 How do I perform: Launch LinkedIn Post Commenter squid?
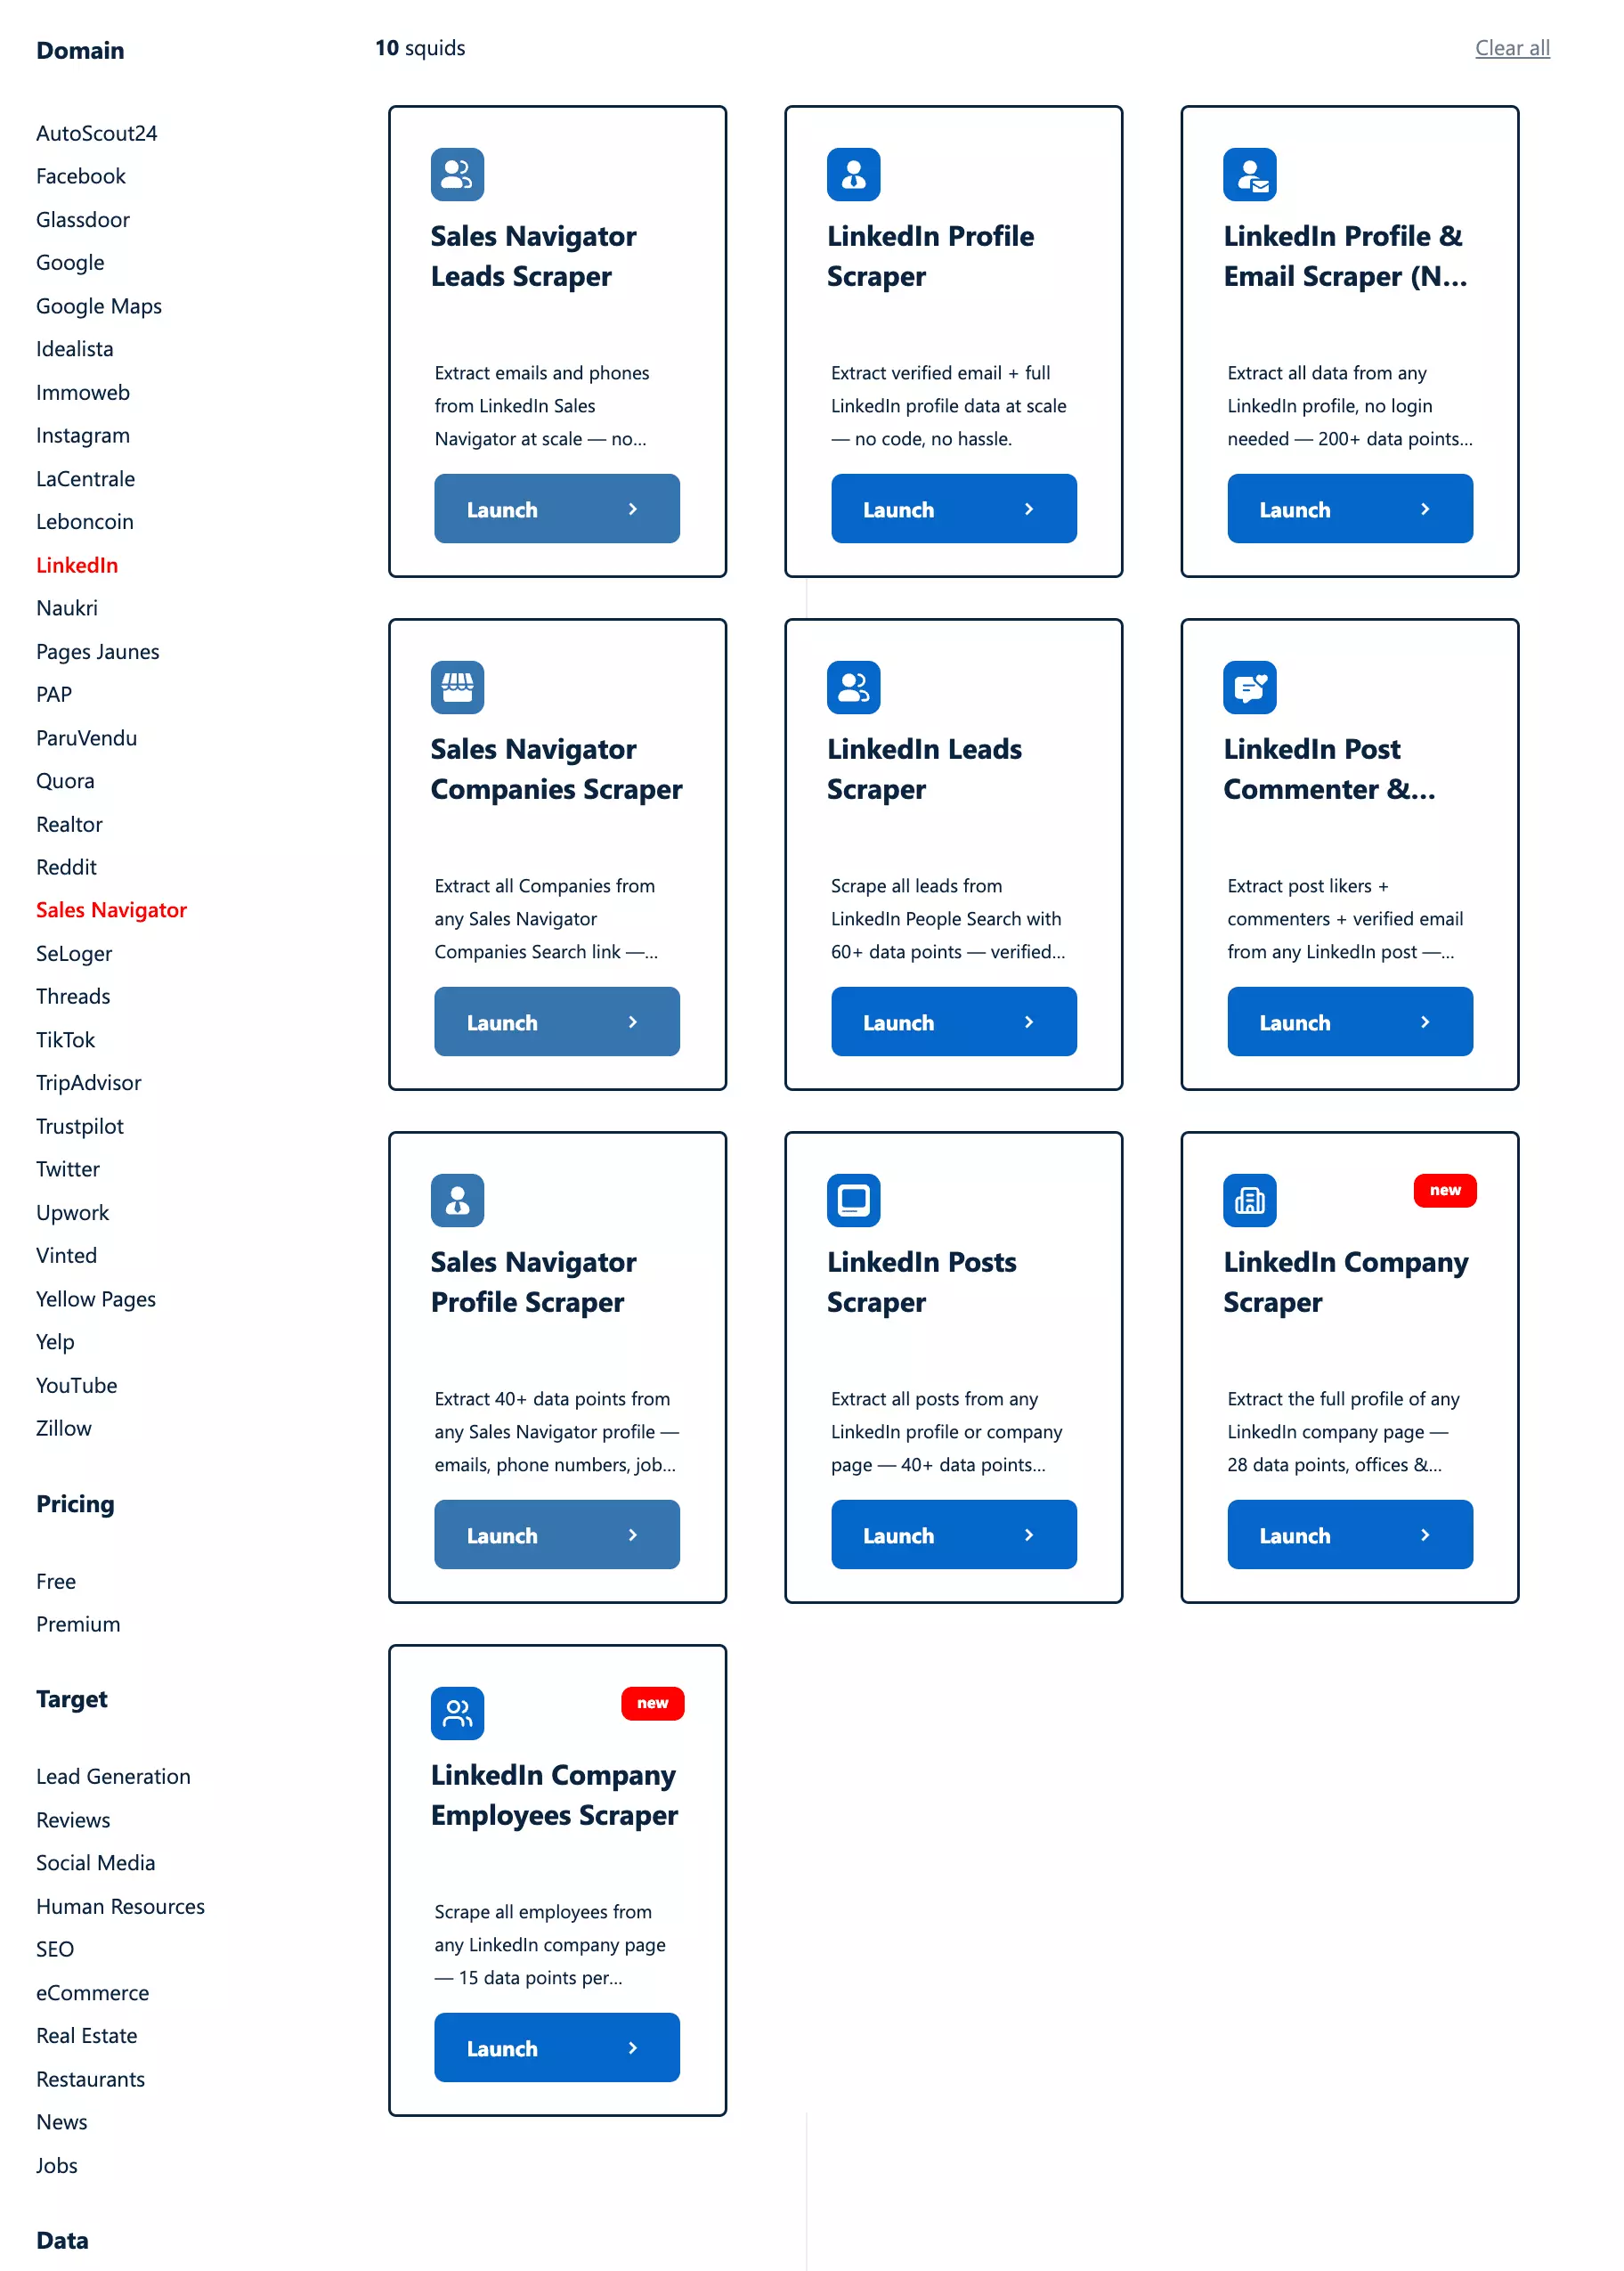[x=1349, y=1022]
